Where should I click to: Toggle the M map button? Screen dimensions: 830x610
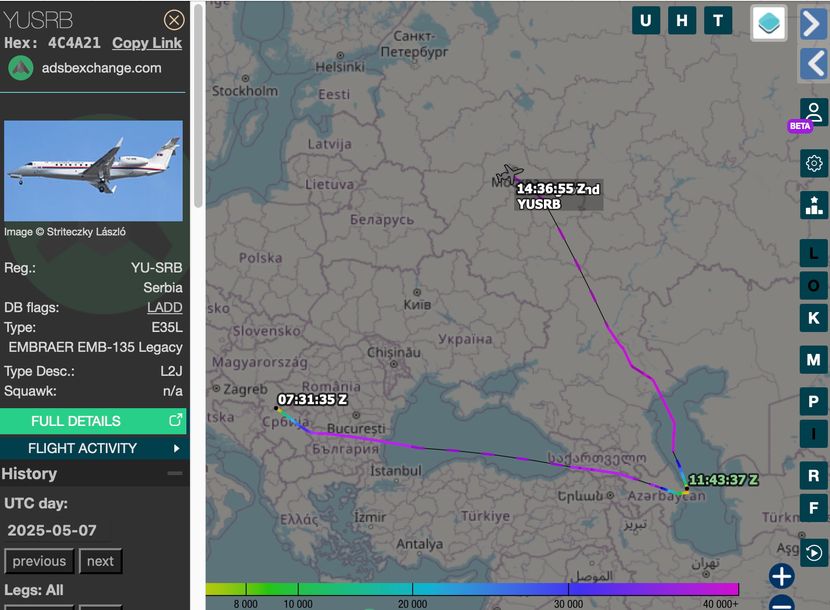[814, 360]
